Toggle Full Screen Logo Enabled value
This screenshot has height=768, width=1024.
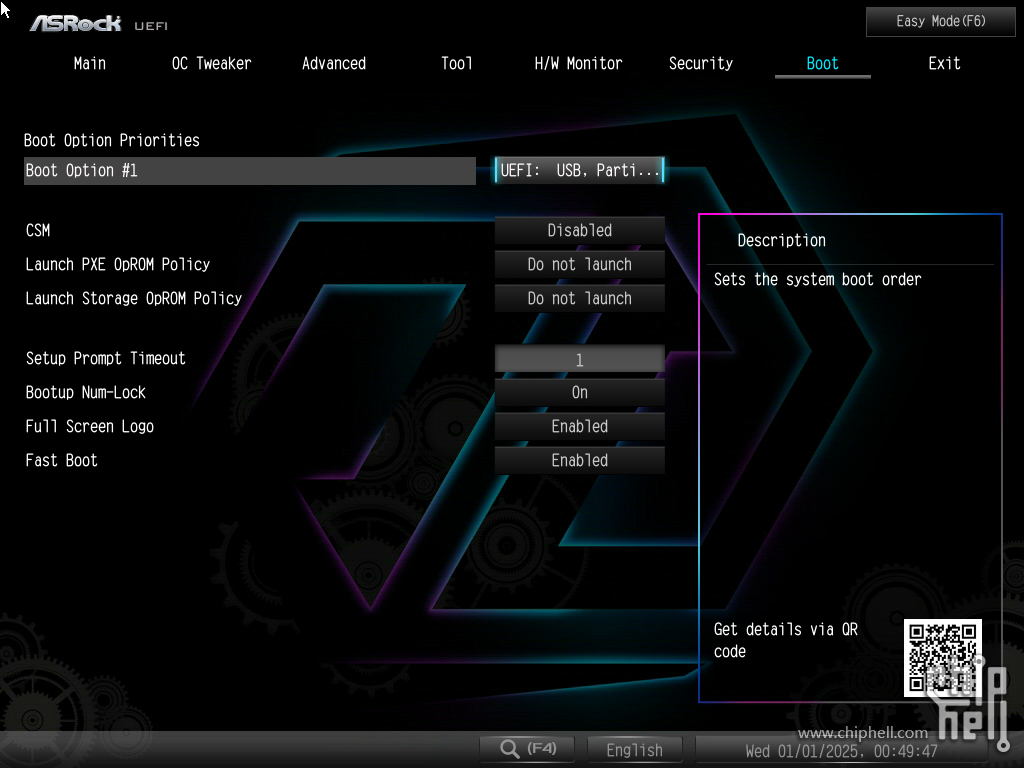[579, 426]
